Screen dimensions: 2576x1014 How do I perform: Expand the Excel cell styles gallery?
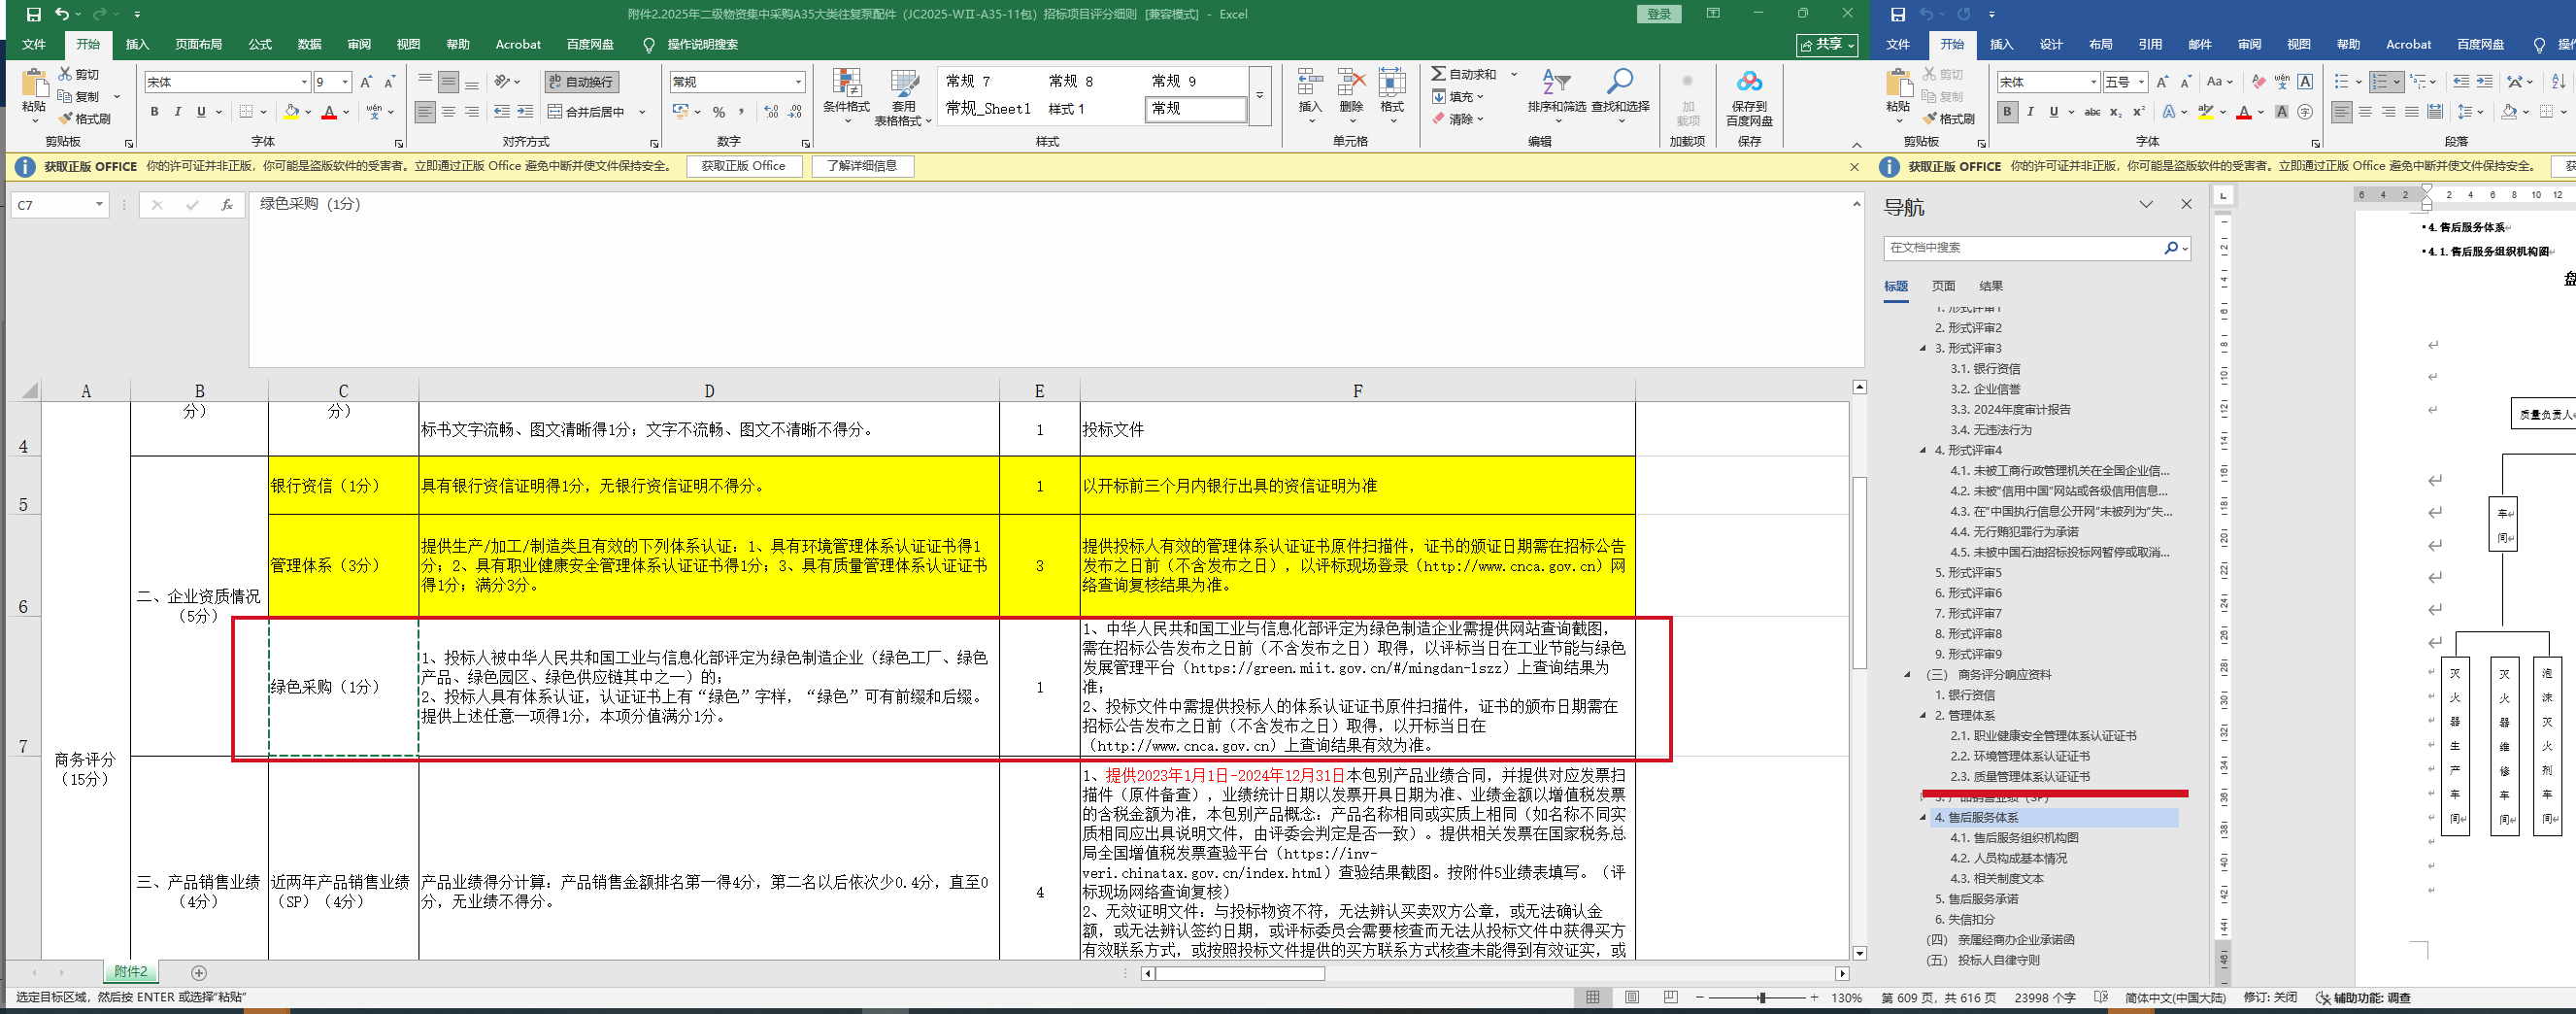click(1260, 97)
